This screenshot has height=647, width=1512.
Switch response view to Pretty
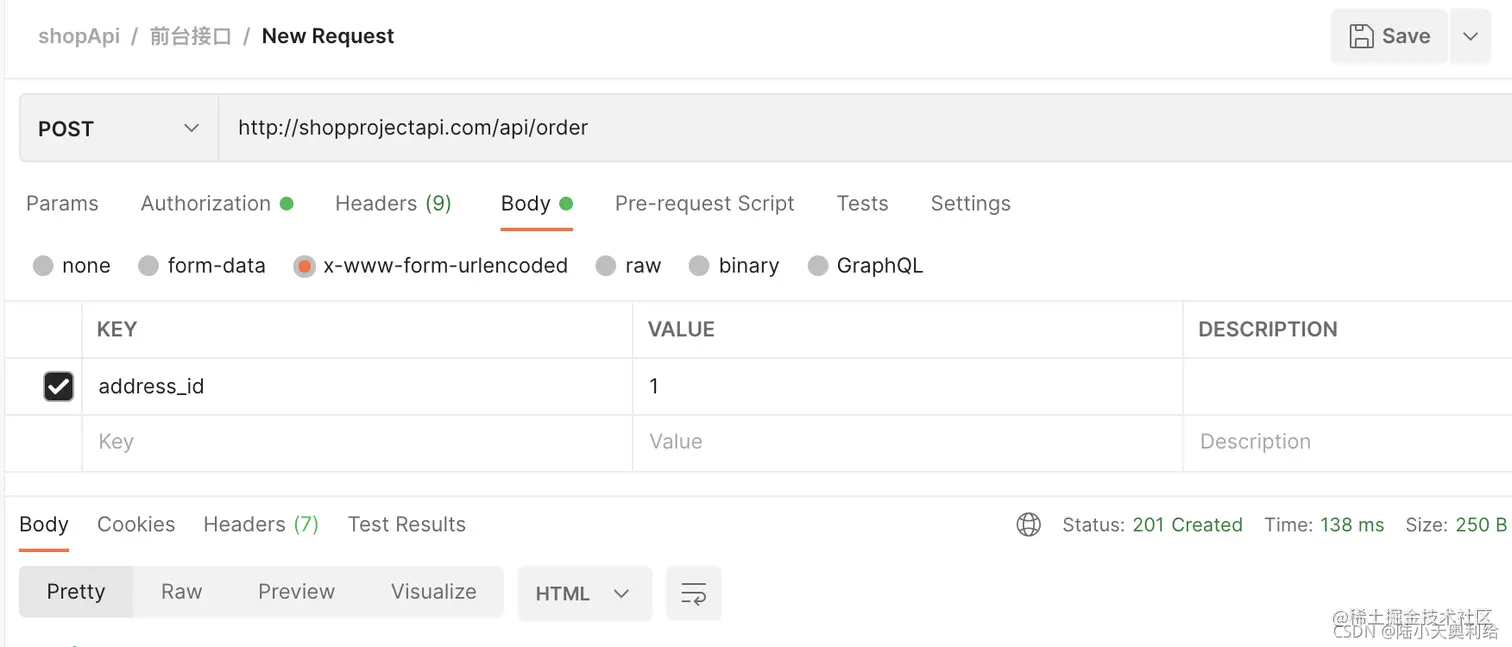[x=76, y=592]
